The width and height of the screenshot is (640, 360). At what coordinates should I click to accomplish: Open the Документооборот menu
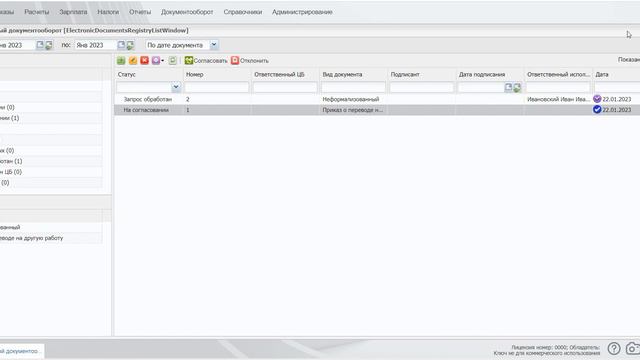(187, 12)
